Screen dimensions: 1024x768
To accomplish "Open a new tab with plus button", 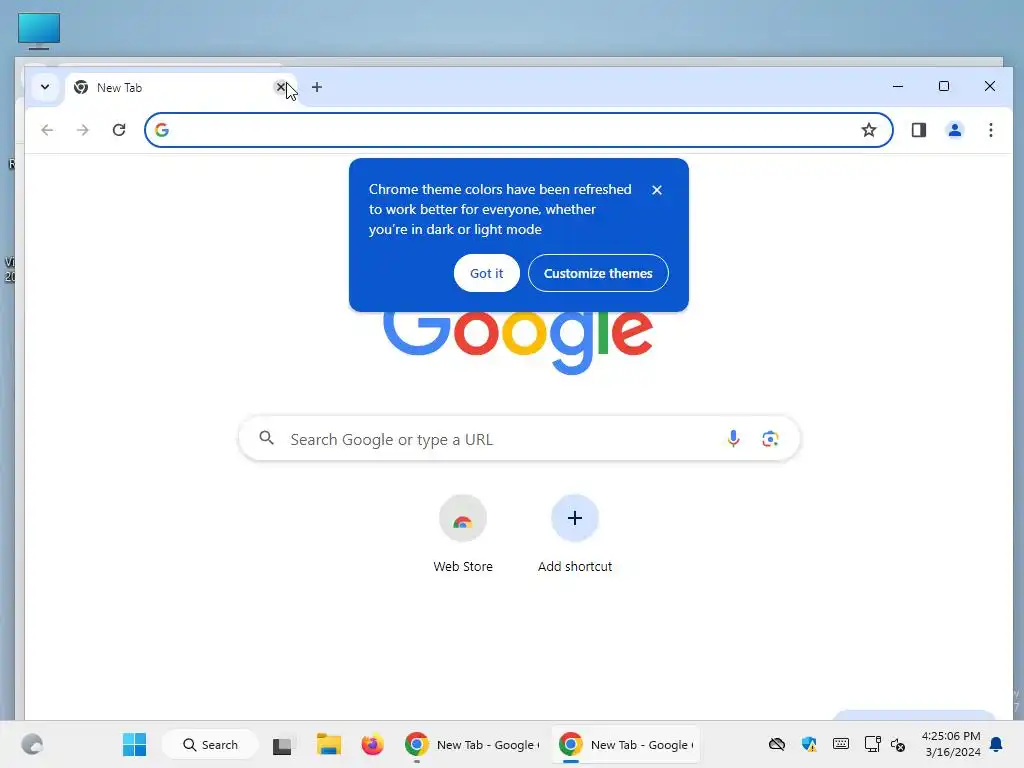I will click(x=317, y=87).
